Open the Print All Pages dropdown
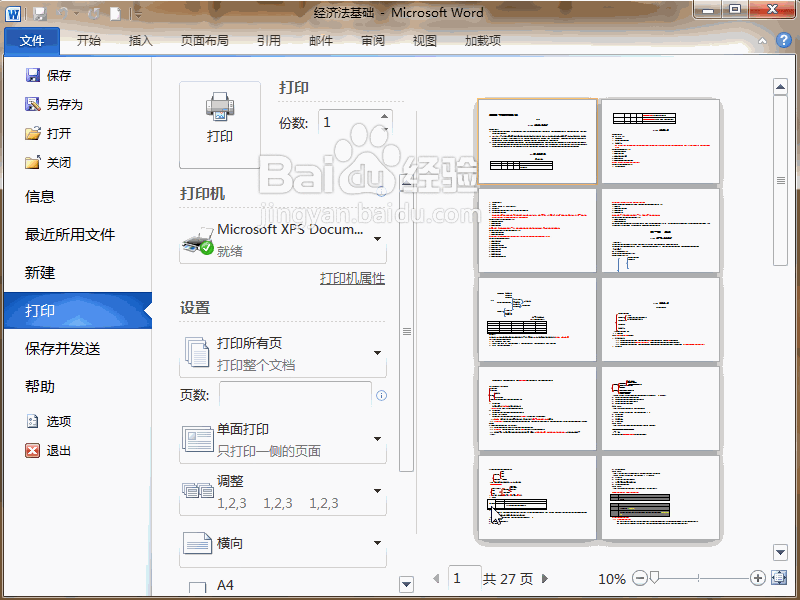The height and width of the screenshot is (600, 800). coord(283,354)
